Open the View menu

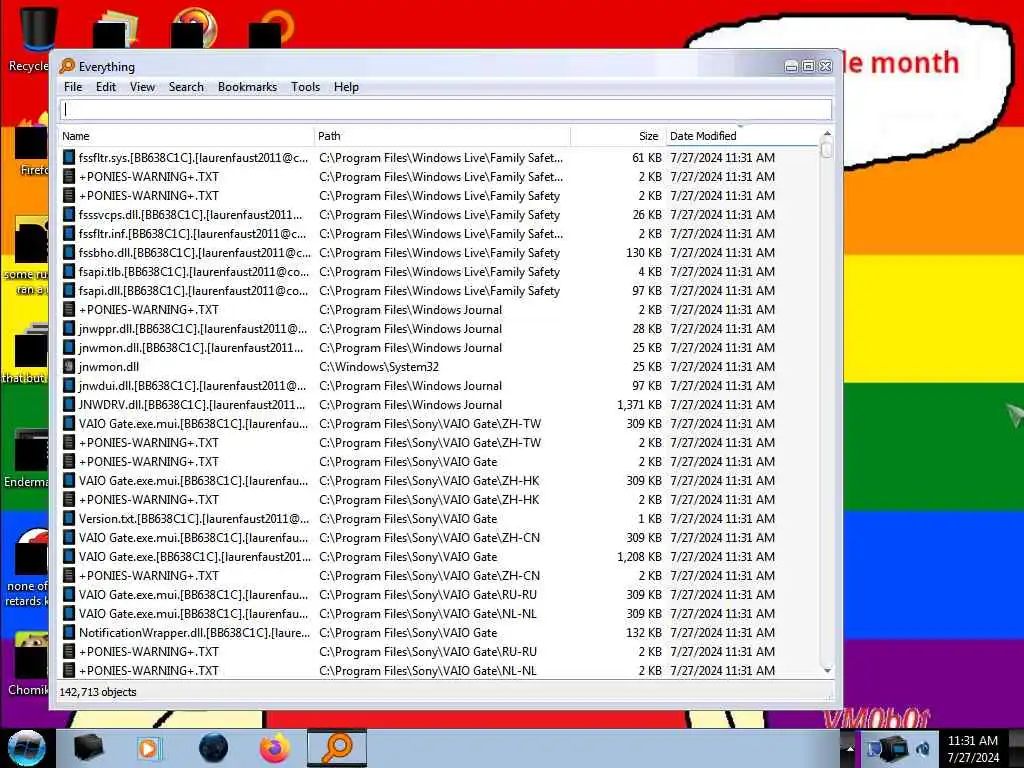click(x=142, y=87)
